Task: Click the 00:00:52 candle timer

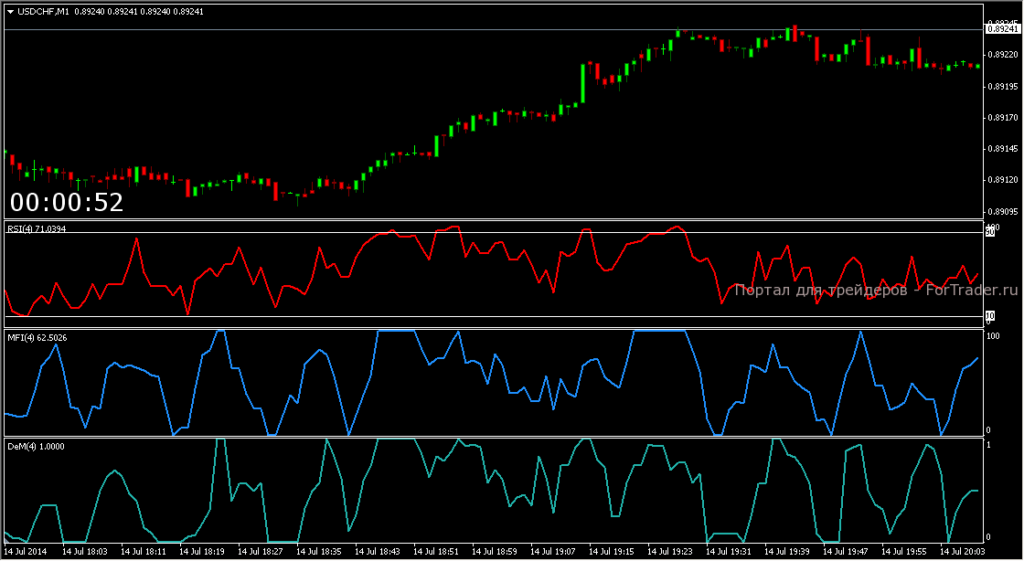Action: (67, 202)
